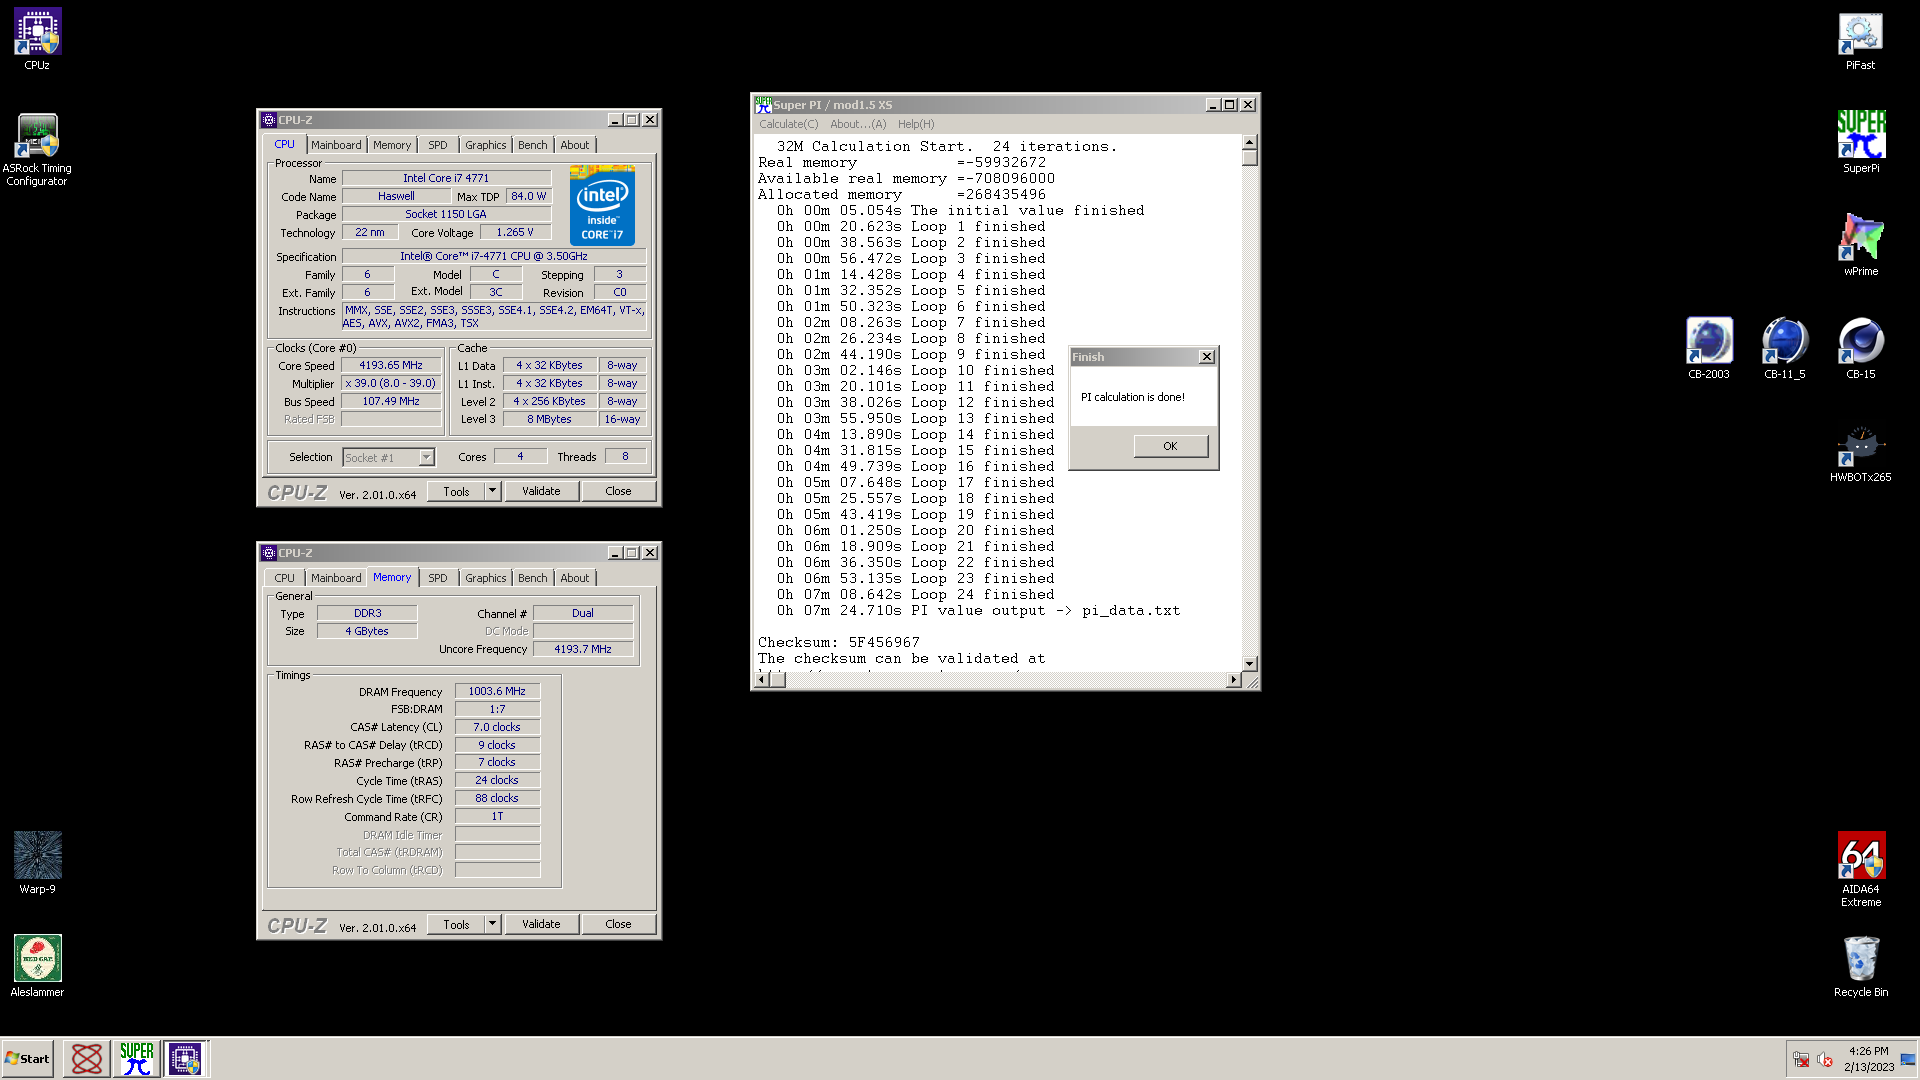The height and width of the screenshot is (1080, 1920).
Task: Click the top CPU-Z title bar icon
Action: tap(268, 120)
